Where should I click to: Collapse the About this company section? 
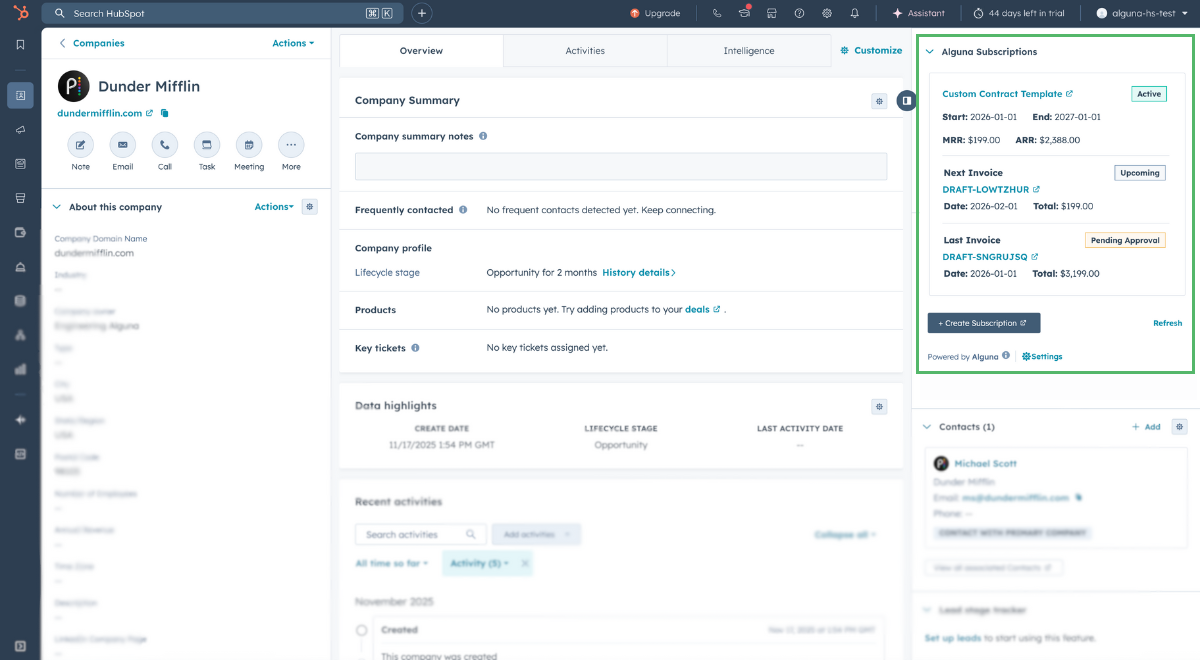click(x=56, y=207)
